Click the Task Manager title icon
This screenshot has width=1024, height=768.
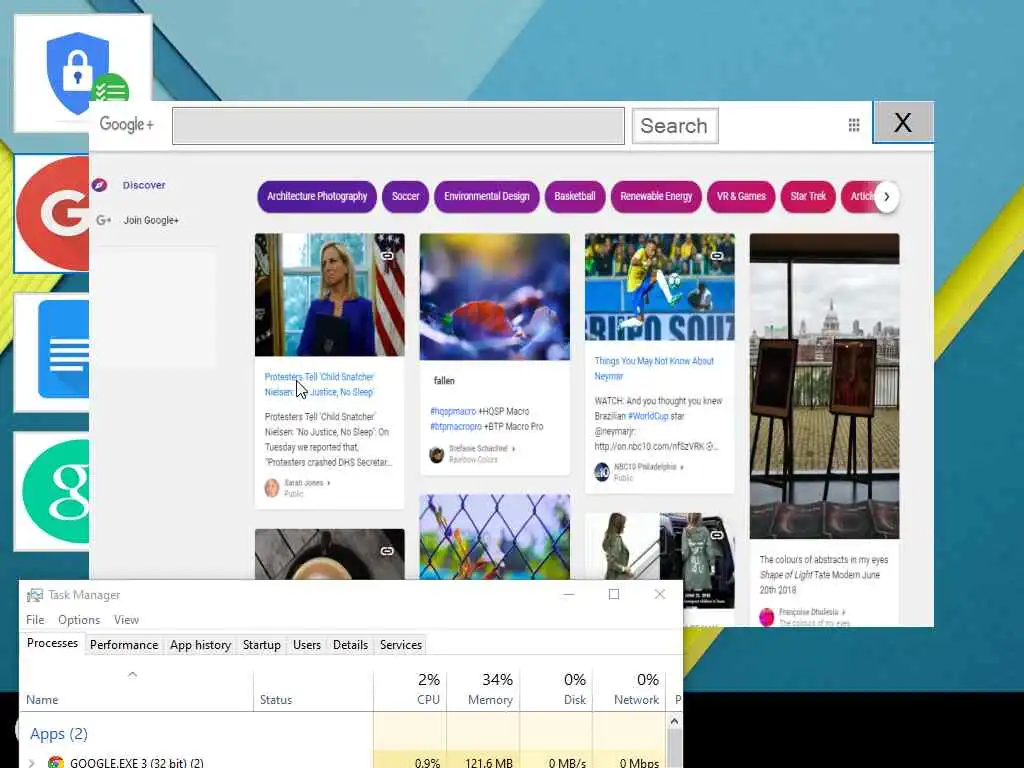coord(35,595)
